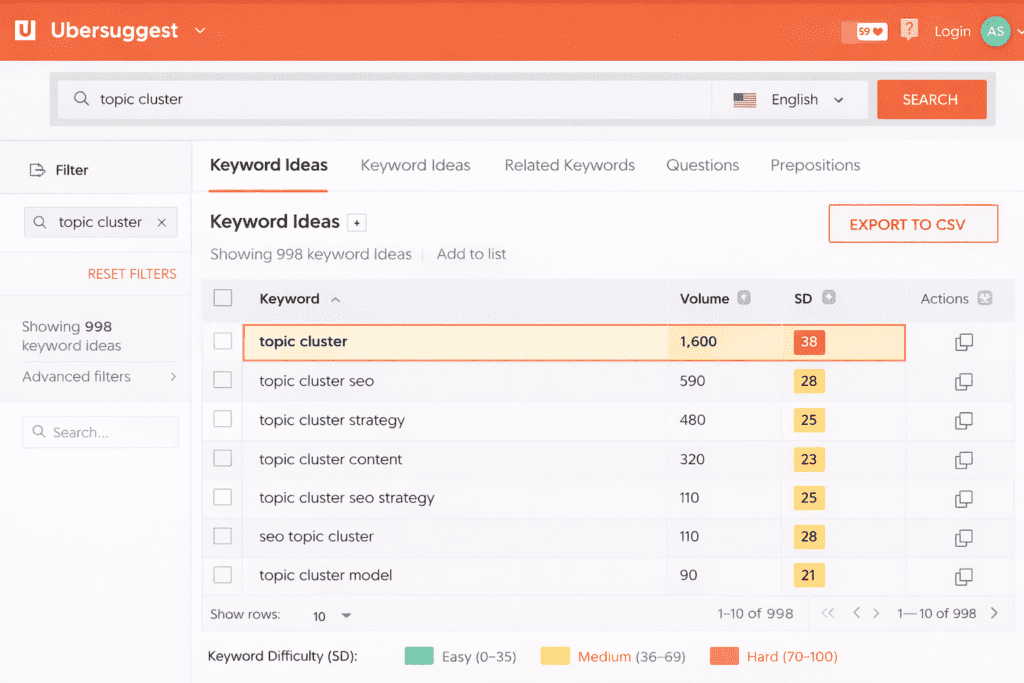
Task: Sort by Volume column icon
Action: click(x=744, y=298)
